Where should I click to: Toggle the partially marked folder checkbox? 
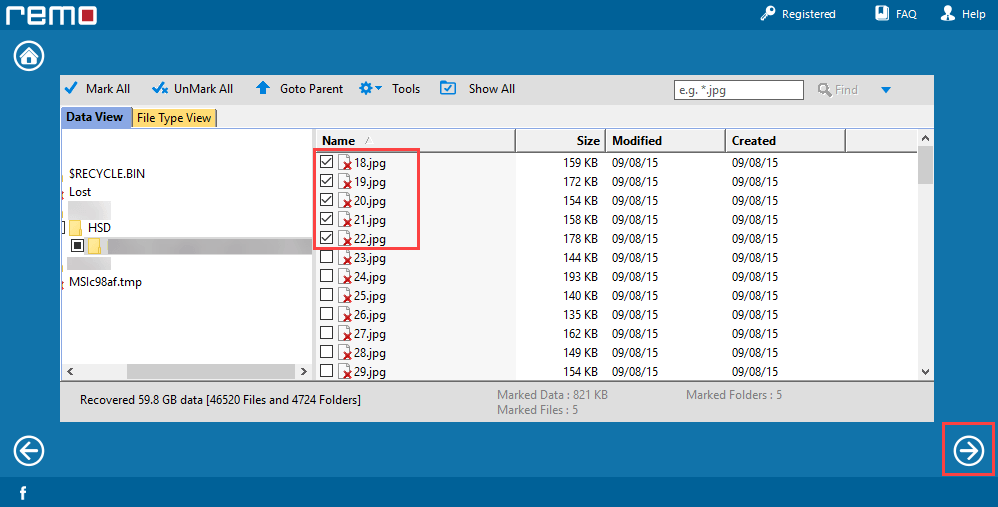click(x=78, y=245)
